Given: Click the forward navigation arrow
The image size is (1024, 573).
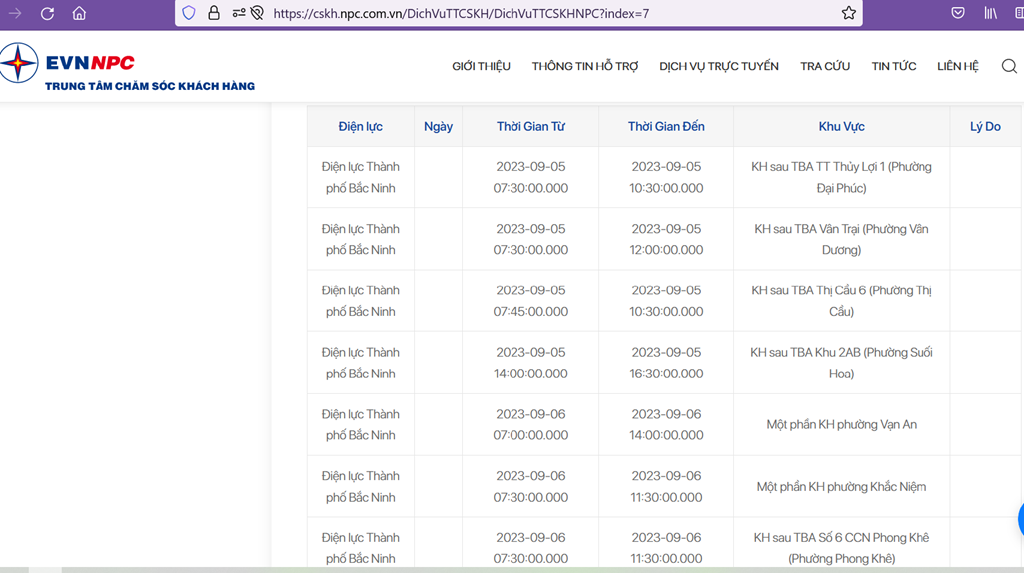Looking at the screenshot, I should (15, 13).
